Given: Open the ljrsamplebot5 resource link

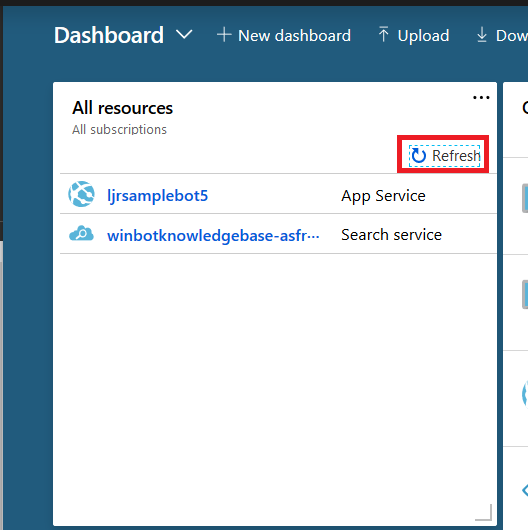Looking at the screenshot, I should (x=158, y=196).
